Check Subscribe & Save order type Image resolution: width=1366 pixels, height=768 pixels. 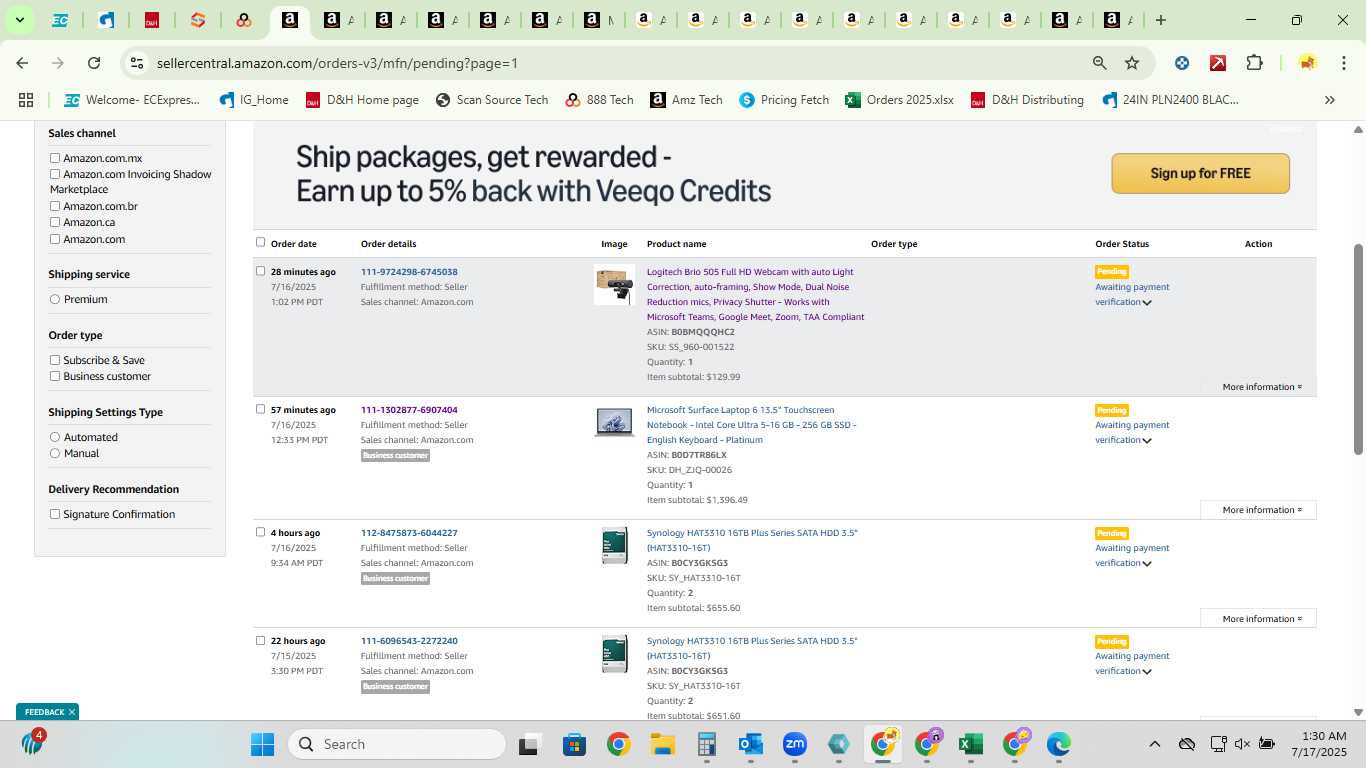55,360
